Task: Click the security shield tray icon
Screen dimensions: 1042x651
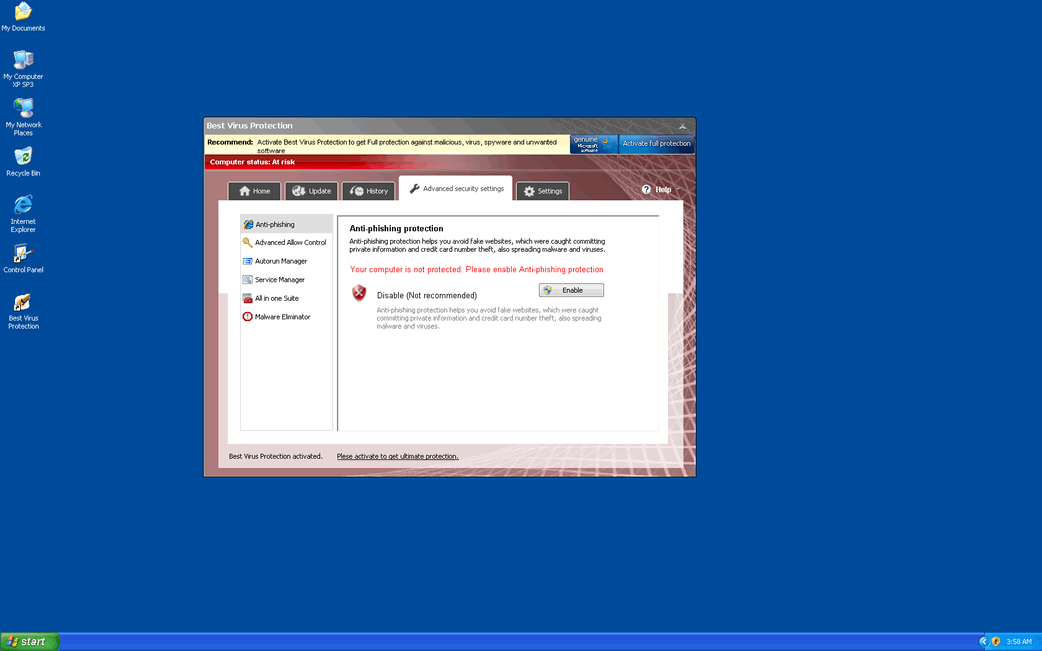Action: pos(996,641)
